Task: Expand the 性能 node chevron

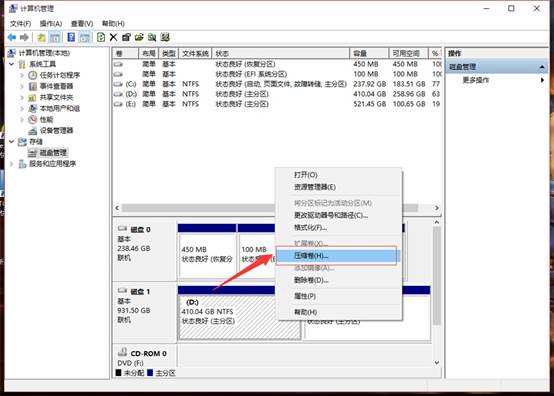Action: [x=22, y=119]
